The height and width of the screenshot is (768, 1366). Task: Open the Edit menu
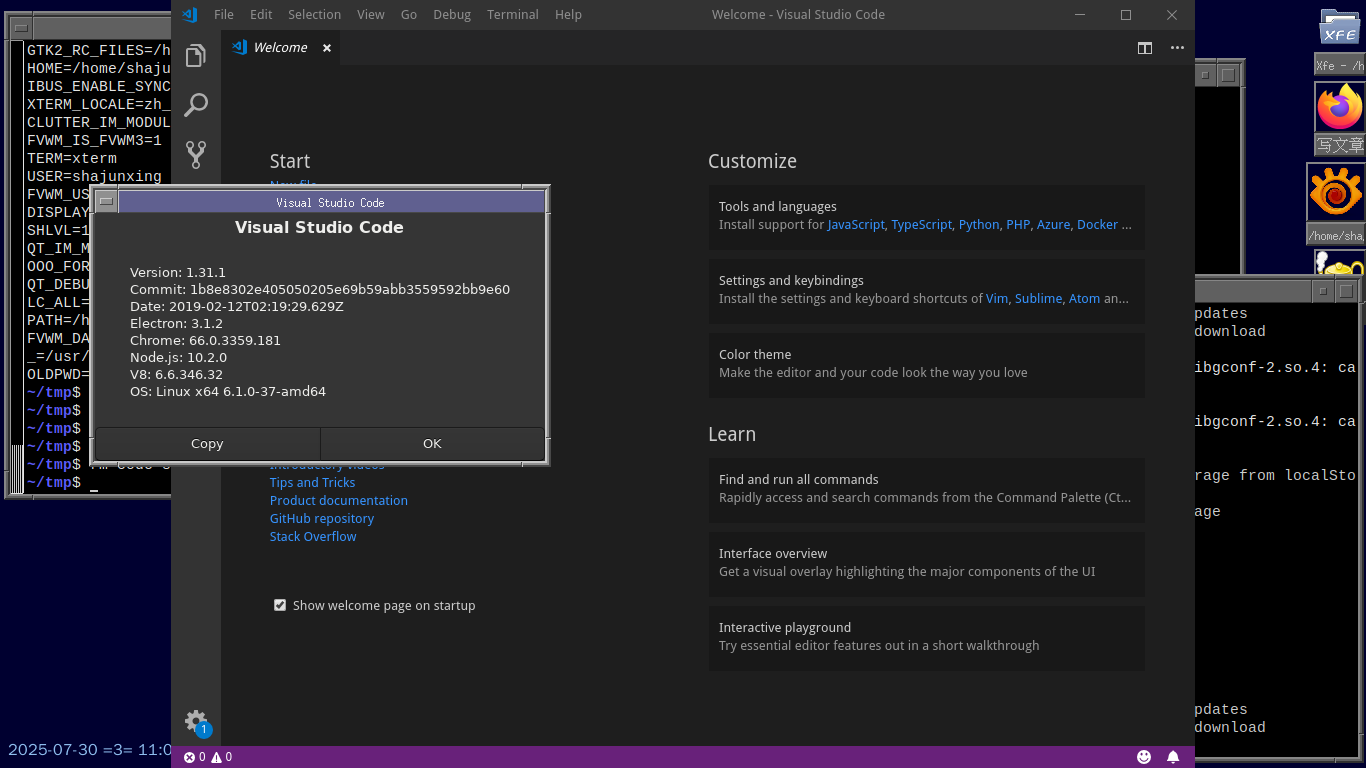coord(261,14)
